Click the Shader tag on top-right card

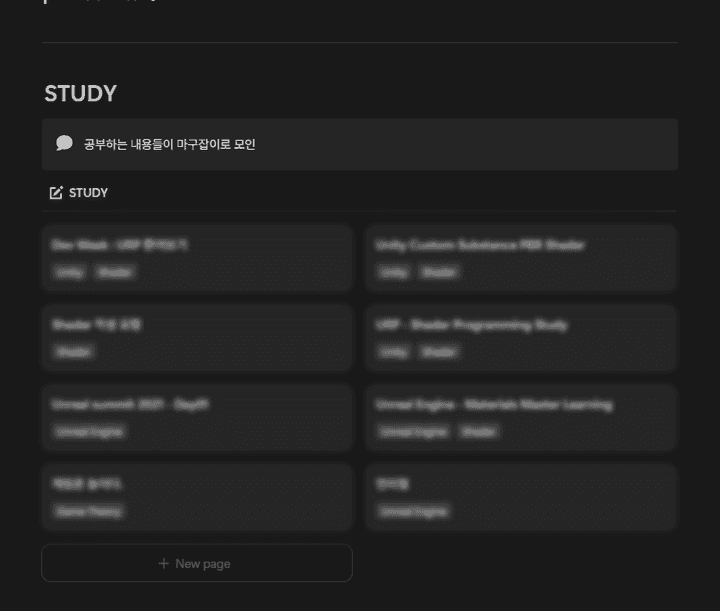[x=439, y=272]
